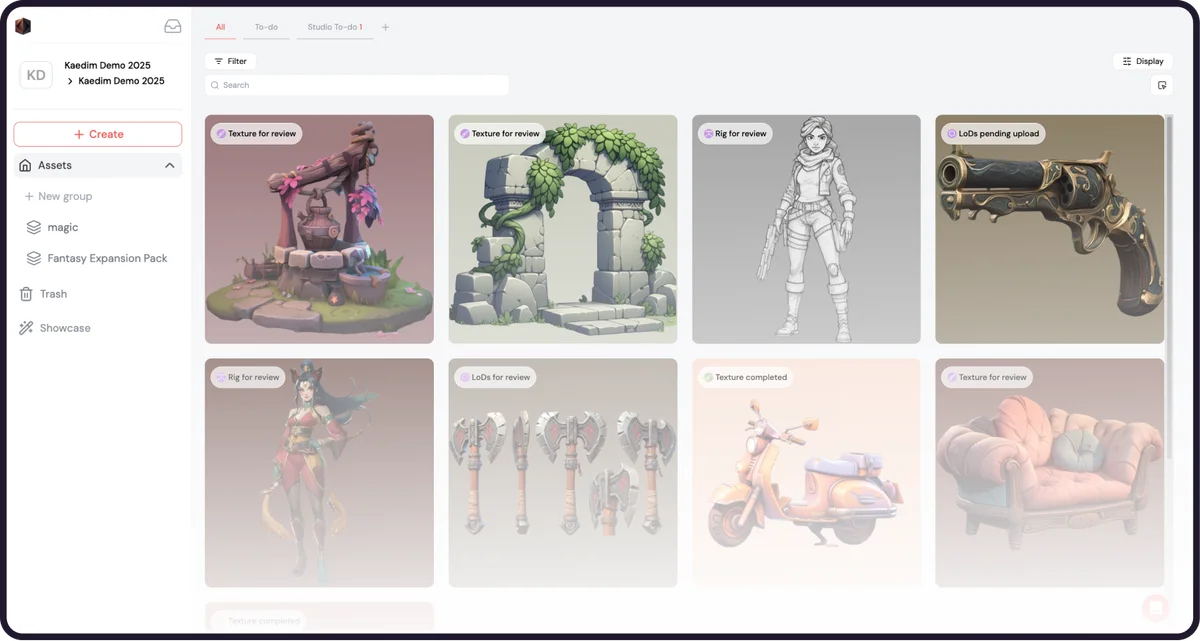Click the Kaedim logo in the sidebar
Viewport: 1200px width, 641px height.
(x=23, y=25)
